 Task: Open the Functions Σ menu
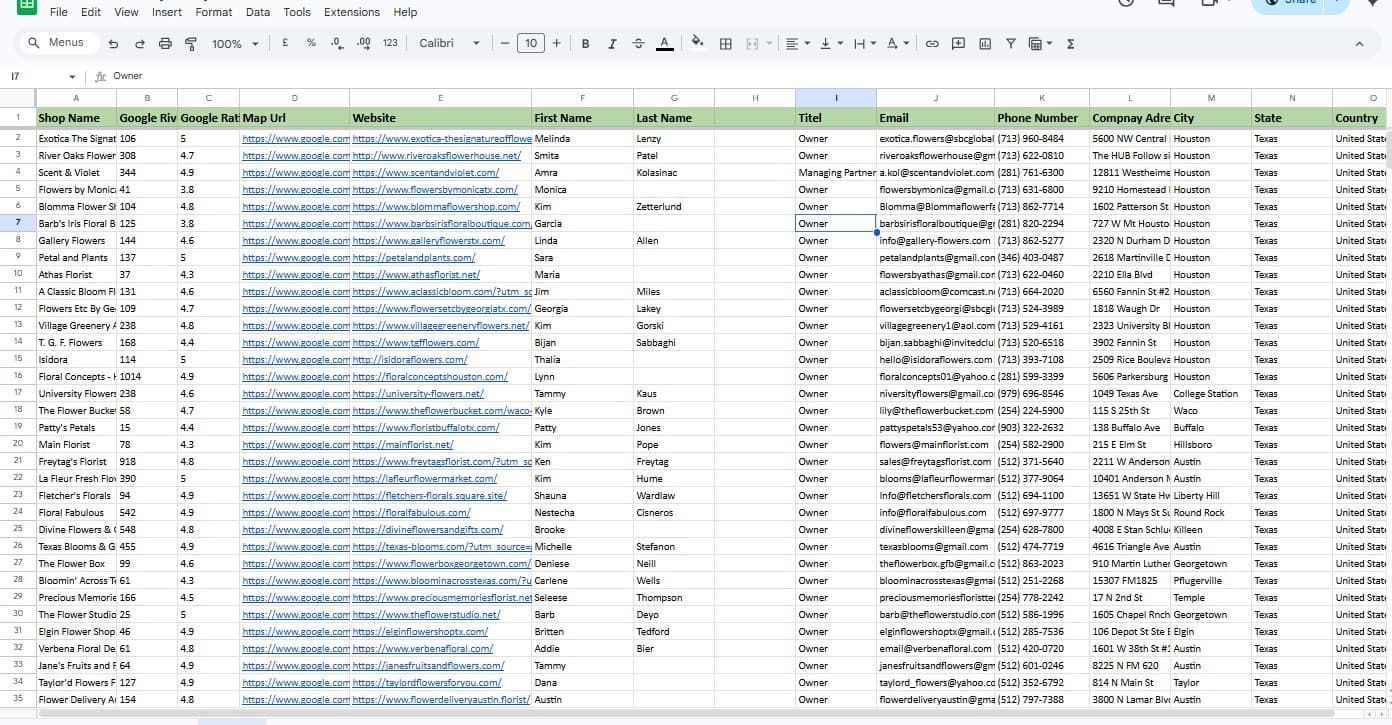pyautogui.click(x=1069, y=43)
